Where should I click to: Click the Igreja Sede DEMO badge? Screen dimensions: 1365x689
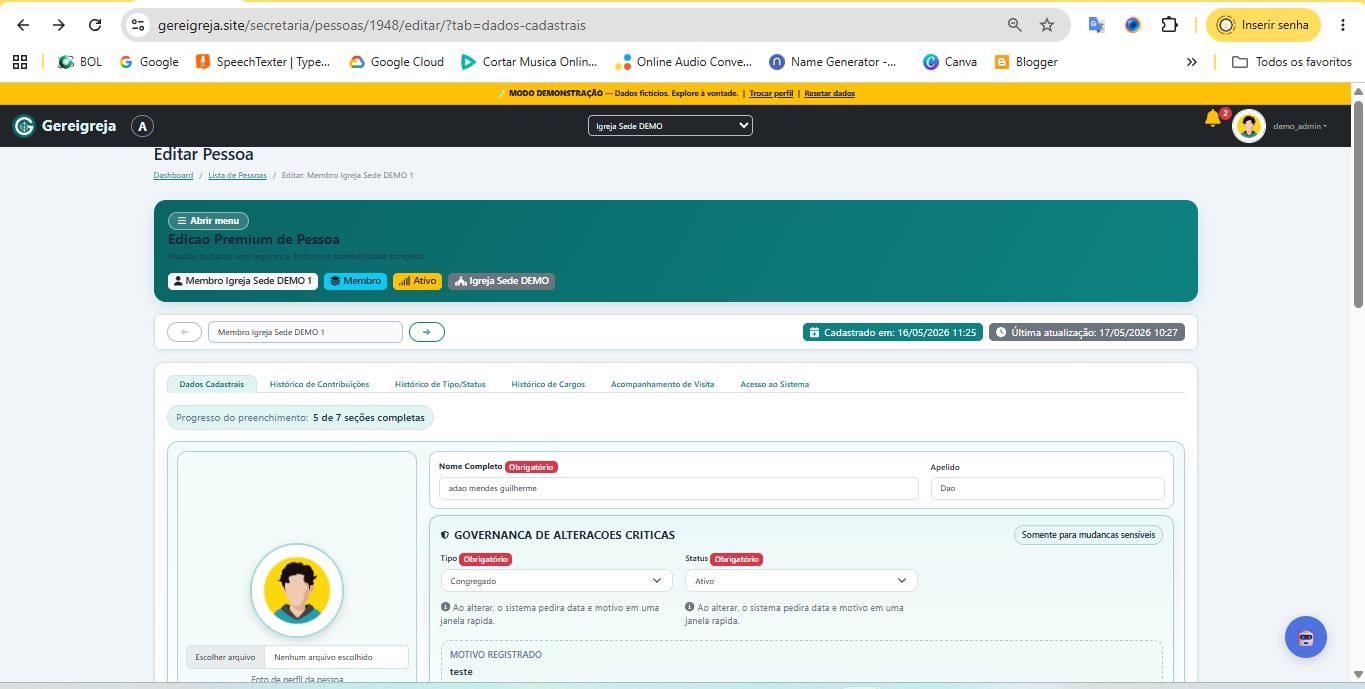point(501,281)
